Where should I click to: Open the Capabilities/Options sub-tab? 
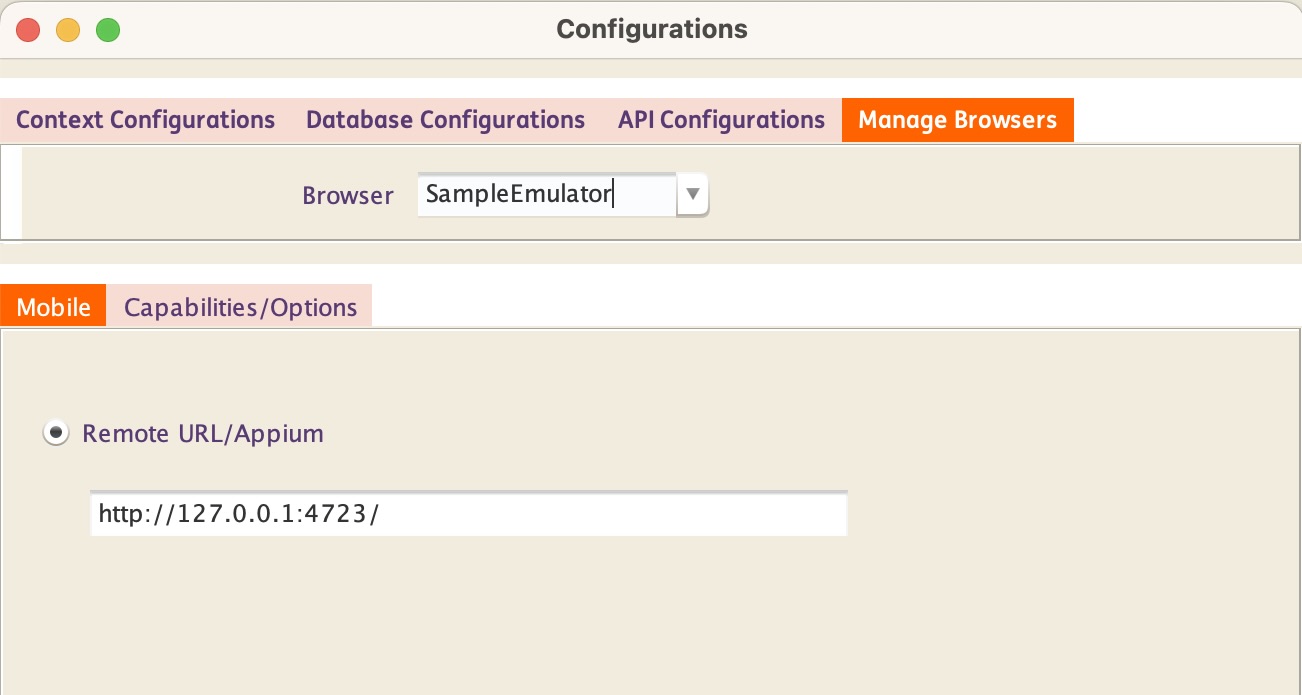pyautogui.click(x=240, y=307)
